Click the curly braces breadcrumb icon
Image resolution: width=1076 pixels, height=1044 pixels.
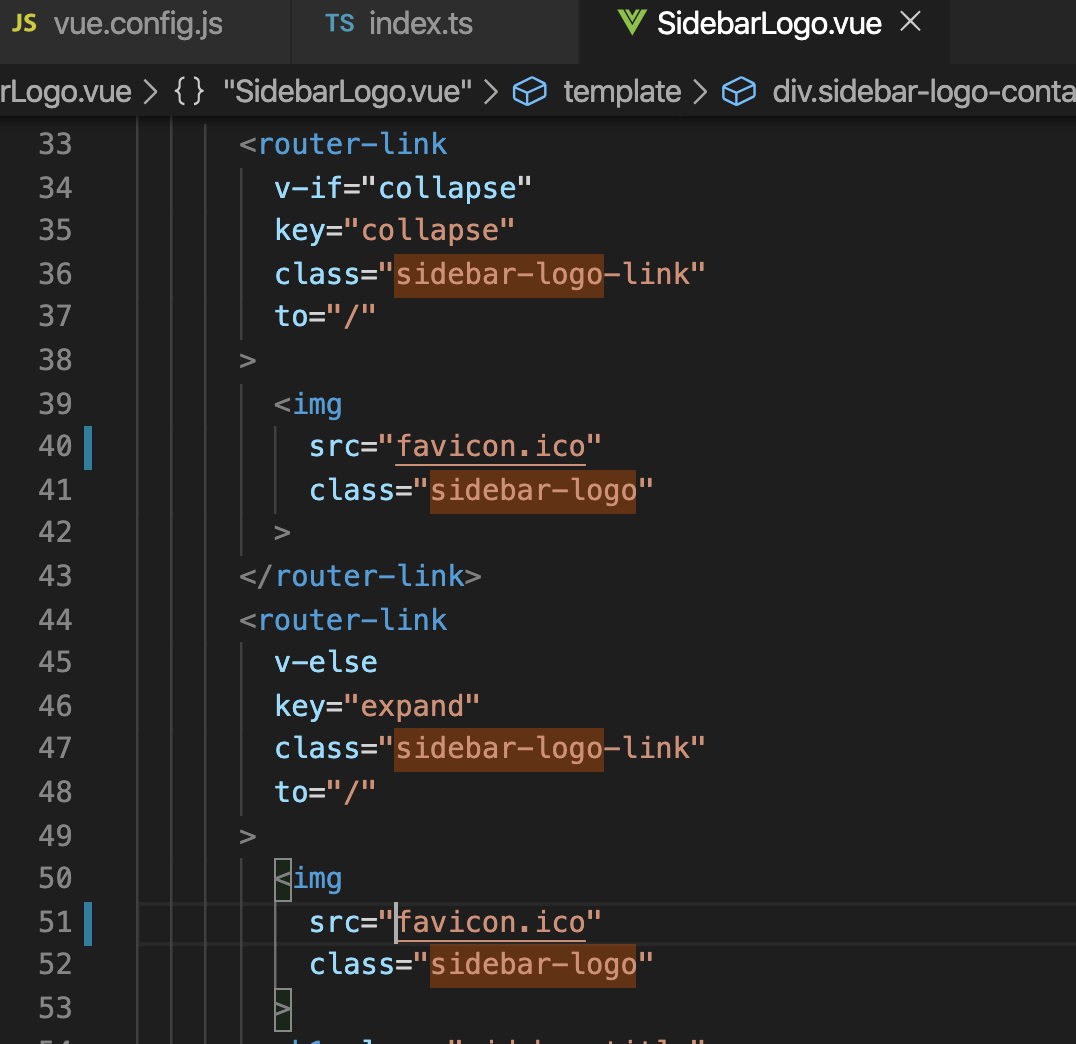pos(189,91)
